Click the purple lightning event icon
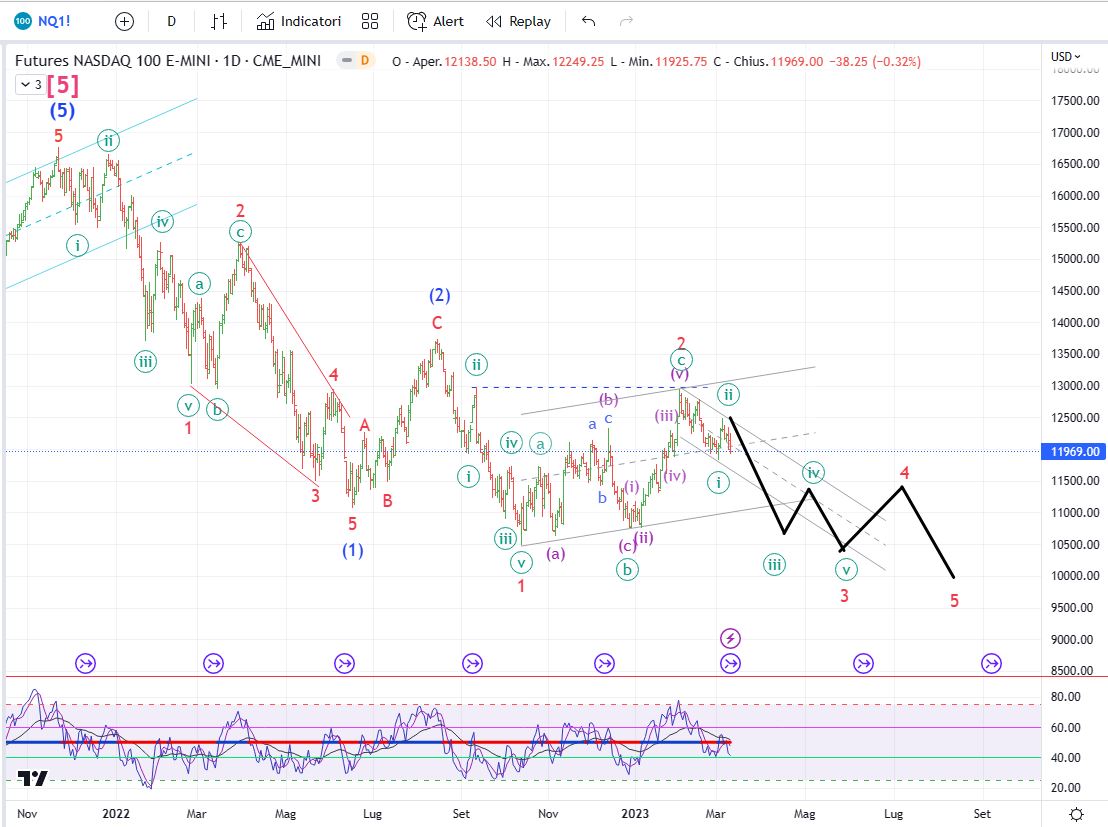The image size is (1108, 827). pyautogui.click(x=730, y=639)
